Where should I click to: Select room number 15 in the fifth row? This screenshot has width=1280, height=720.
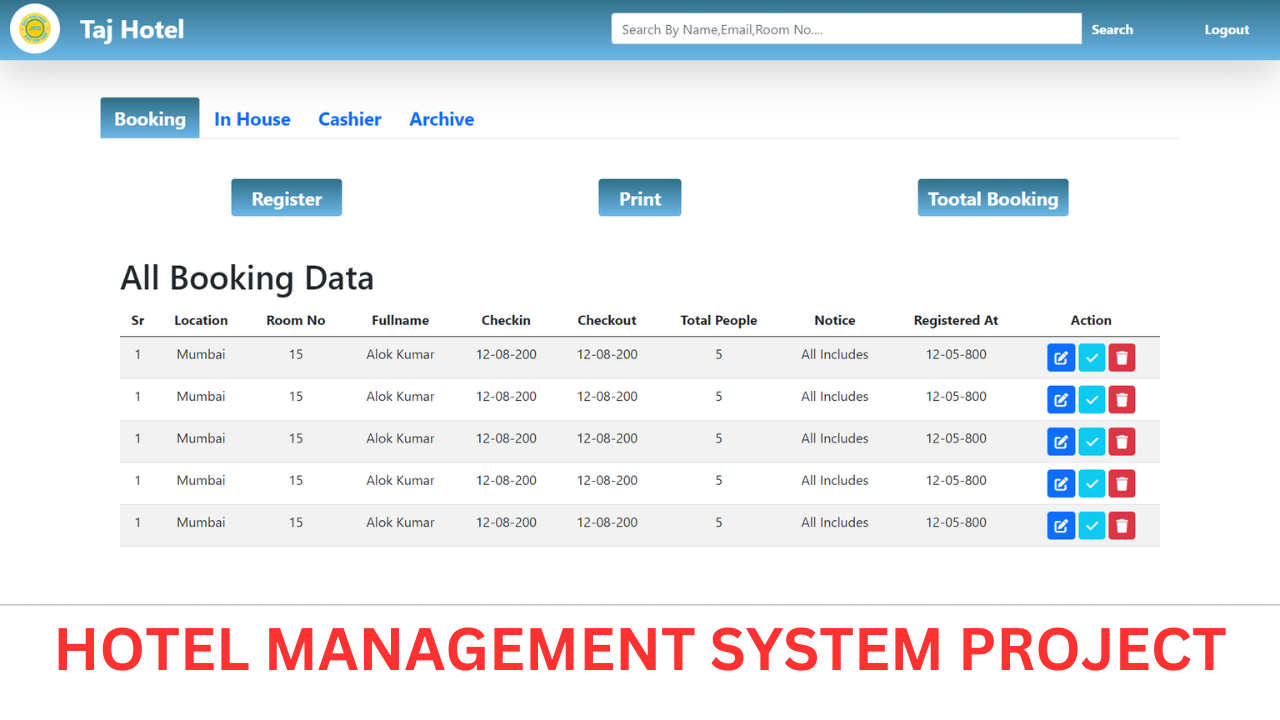coord(296,522)
